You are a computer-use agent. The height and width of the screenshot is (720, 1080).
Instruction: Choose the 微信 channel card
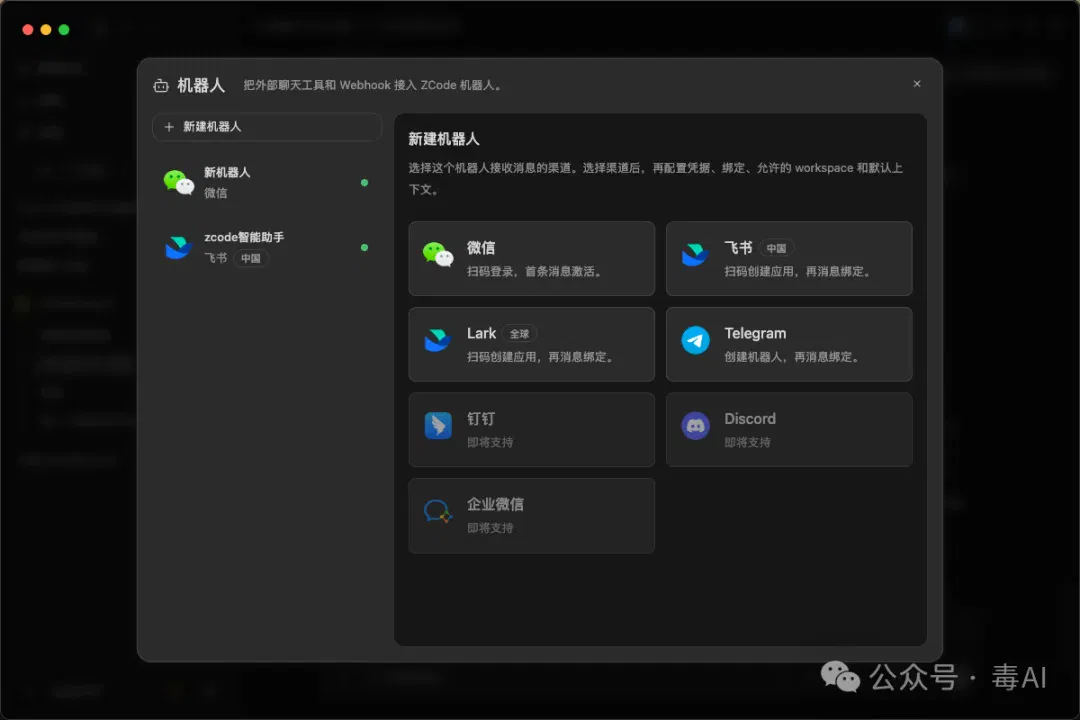click(531, 258)
